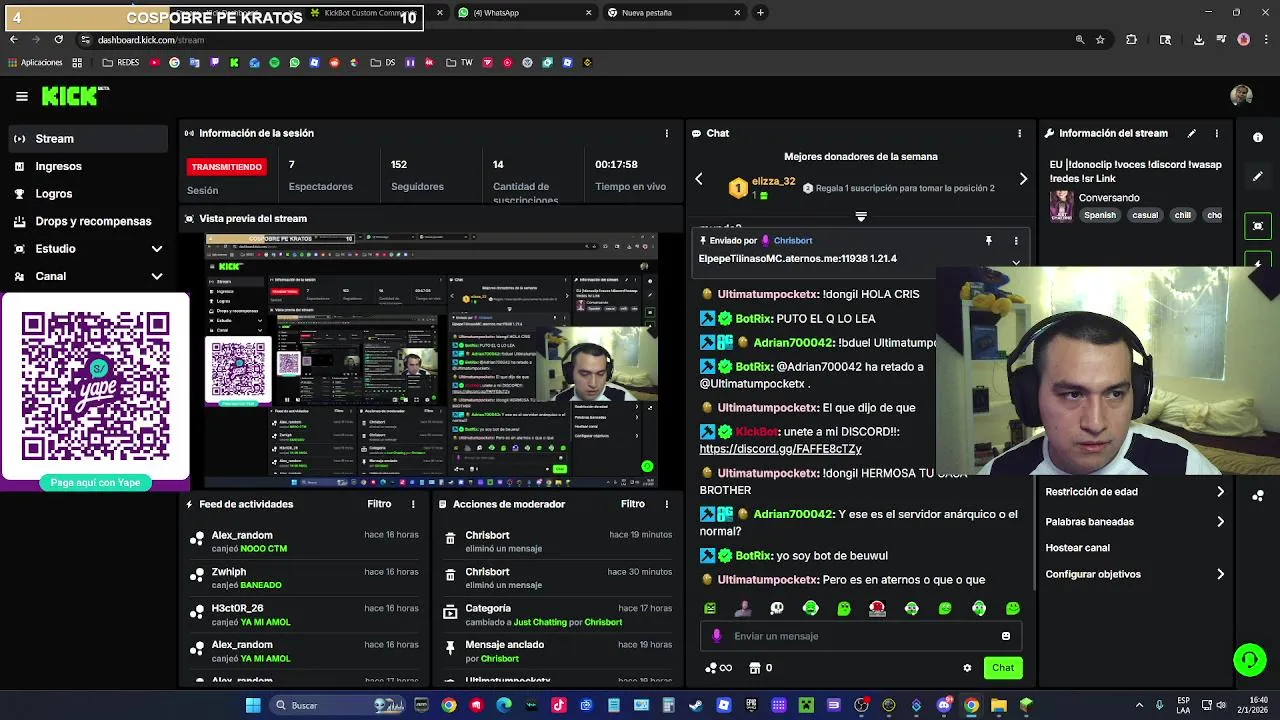The width and height of the screenshot is (1280, 720).
Task: Go to next top donor
Action: point(1023,179)
